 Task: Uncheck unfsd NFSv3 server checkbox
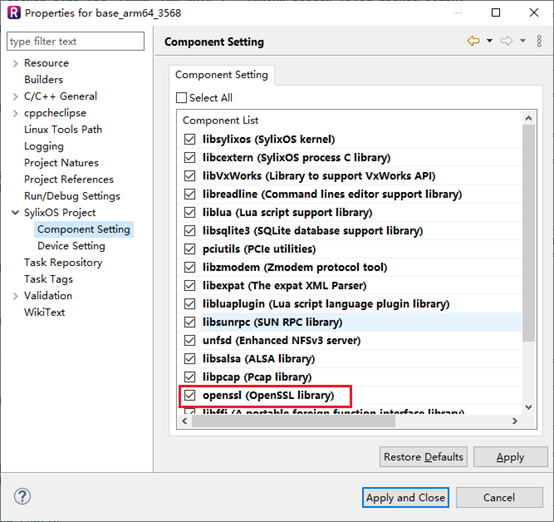click(190, 340)
